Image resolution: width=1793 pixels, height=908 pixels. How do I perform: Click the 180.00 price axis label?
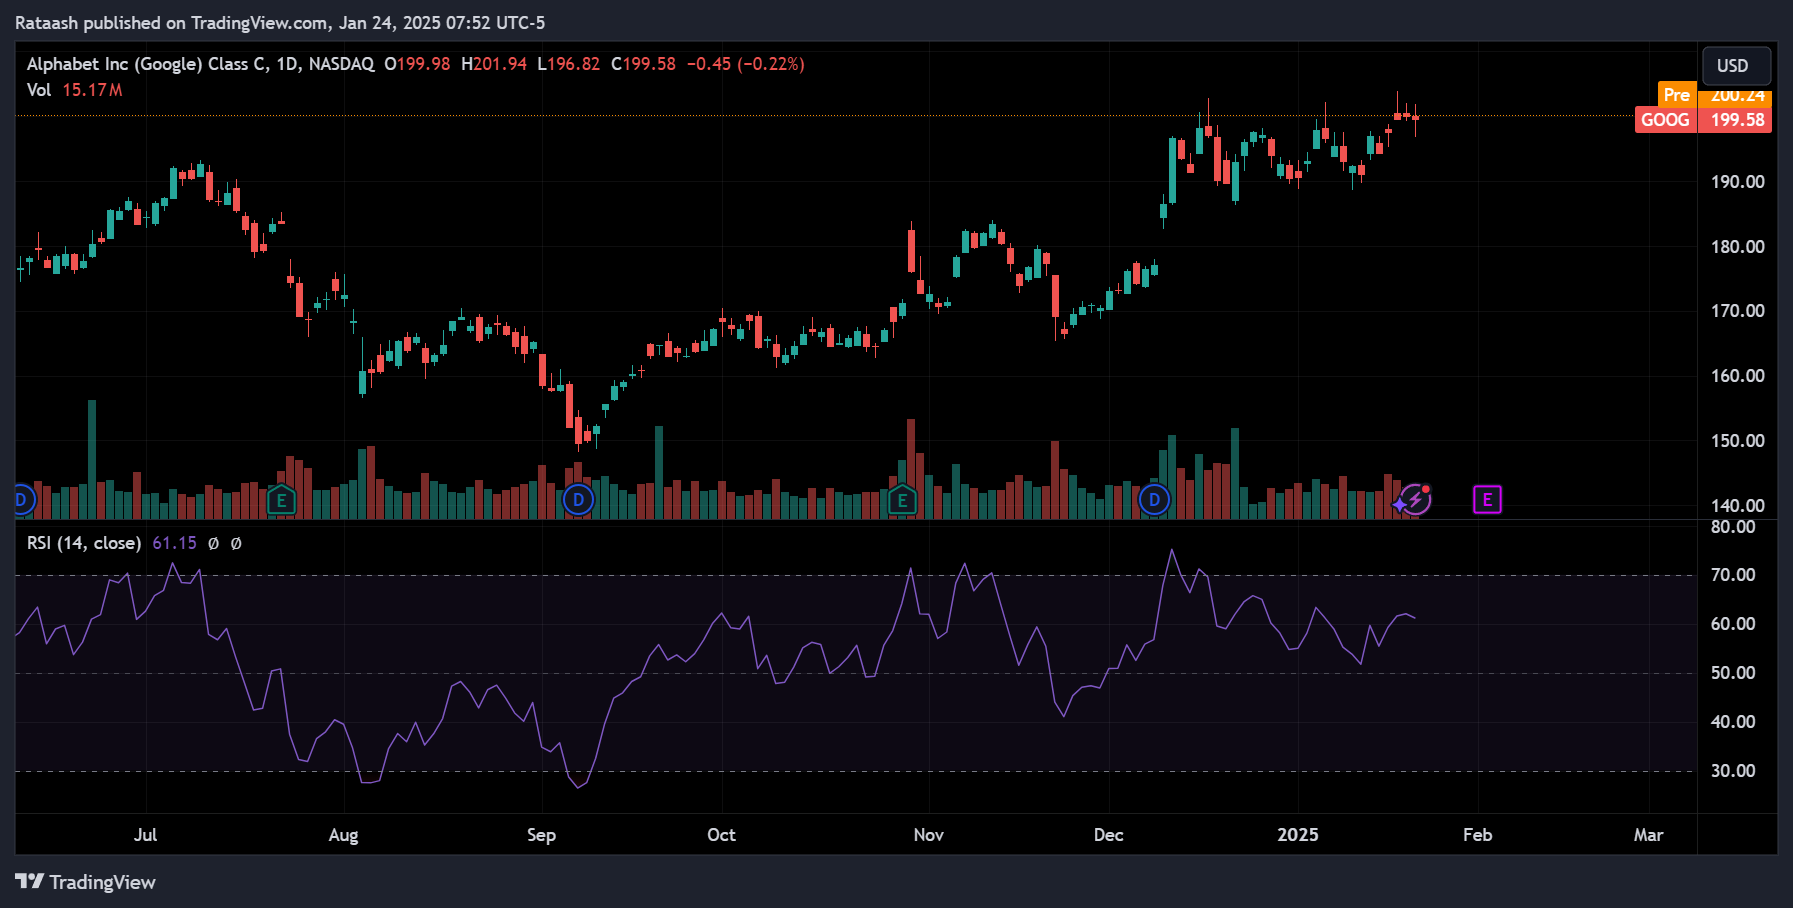[1737, 247]
